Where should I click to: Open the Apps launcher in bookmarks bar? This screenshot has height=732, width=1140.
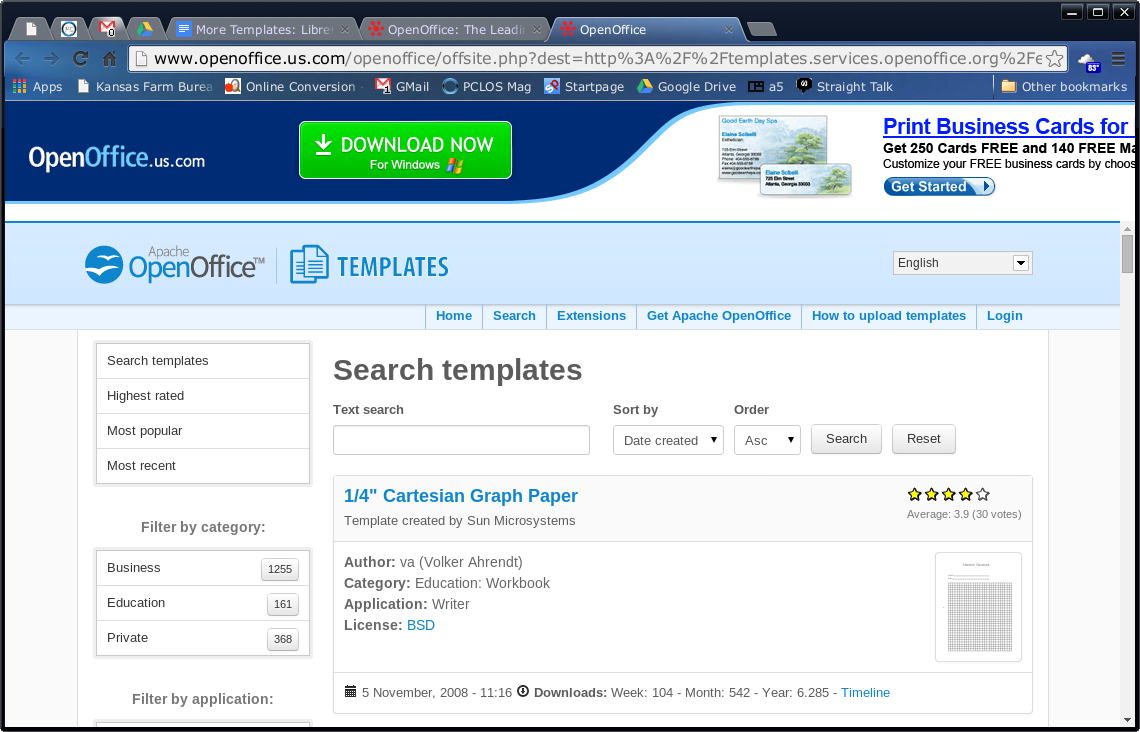click(38, 87)
